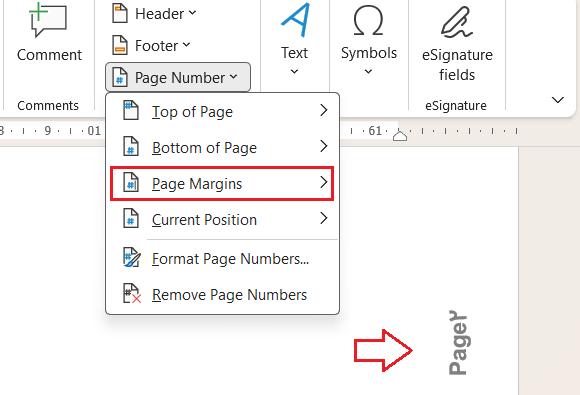Click the Top of Page icon

click(131, 110)
